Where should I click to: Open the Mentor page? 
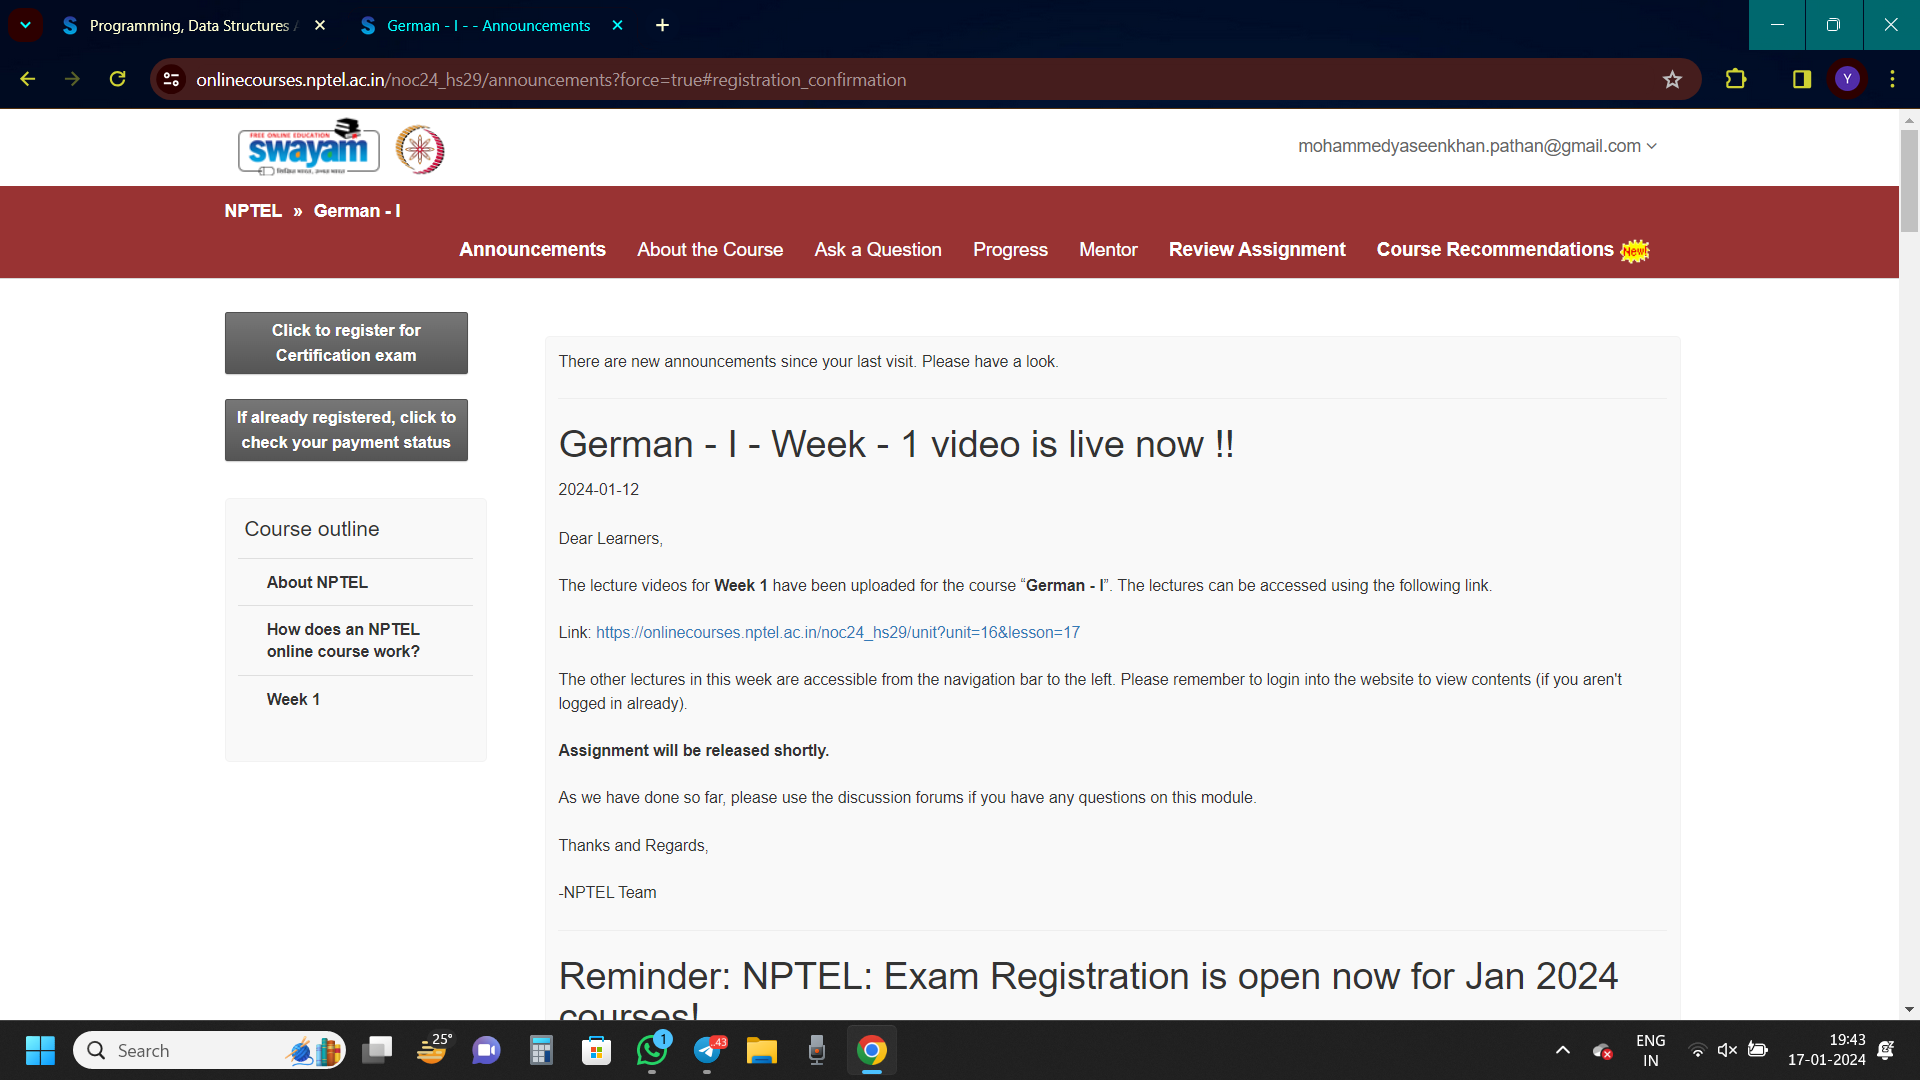point(1108,250)
